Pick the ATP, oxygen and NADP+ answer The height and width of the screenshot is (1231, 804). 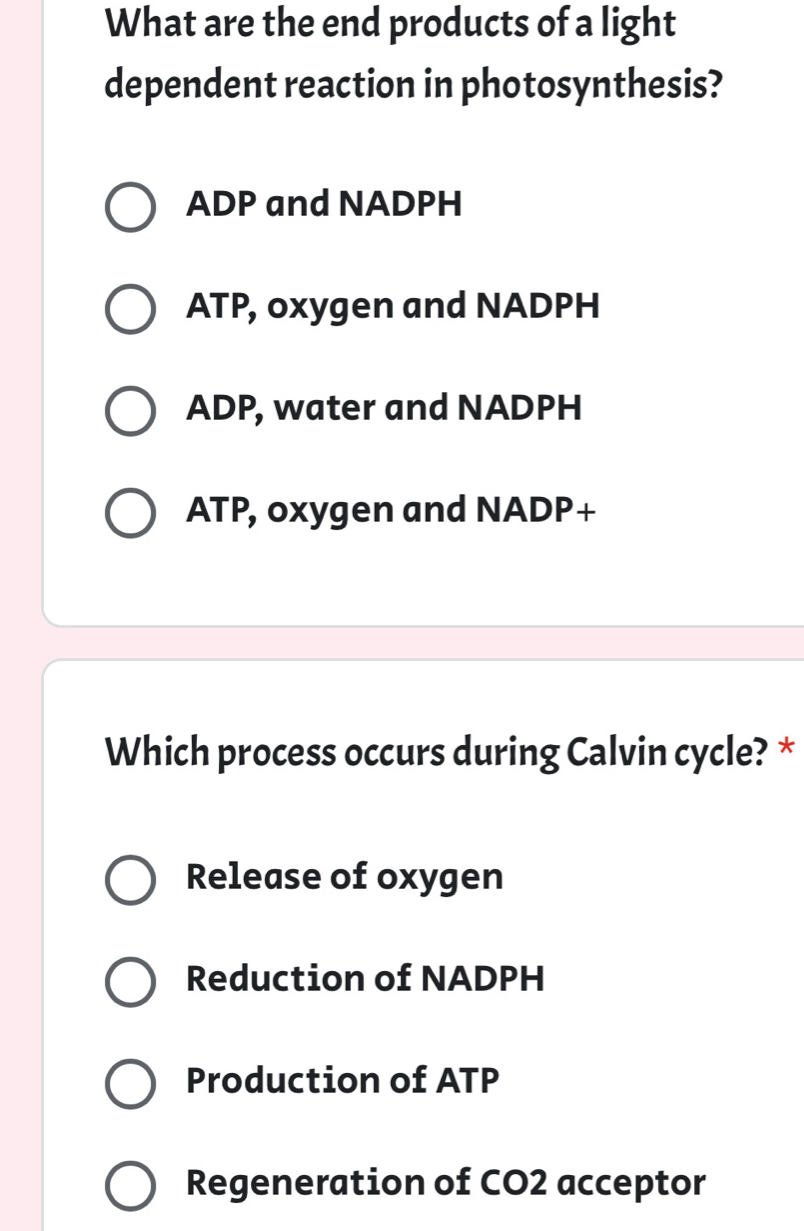point(129,512)
